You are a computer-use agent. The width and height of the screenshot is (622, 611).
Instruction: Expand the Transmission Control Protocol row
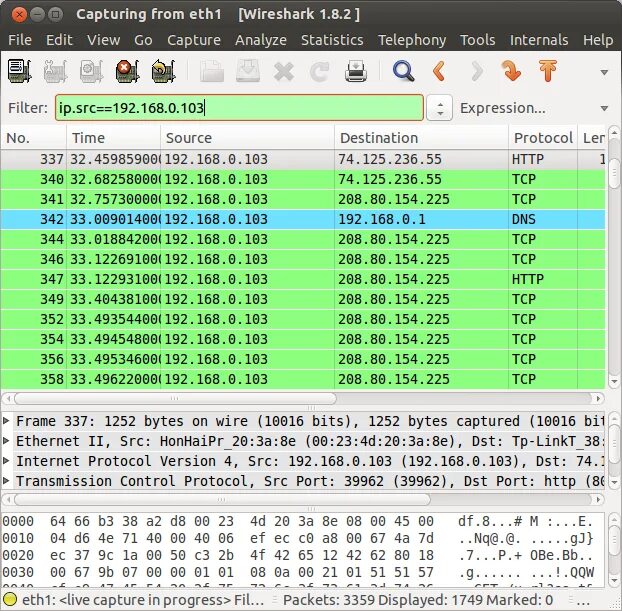[x=6, y=480]
